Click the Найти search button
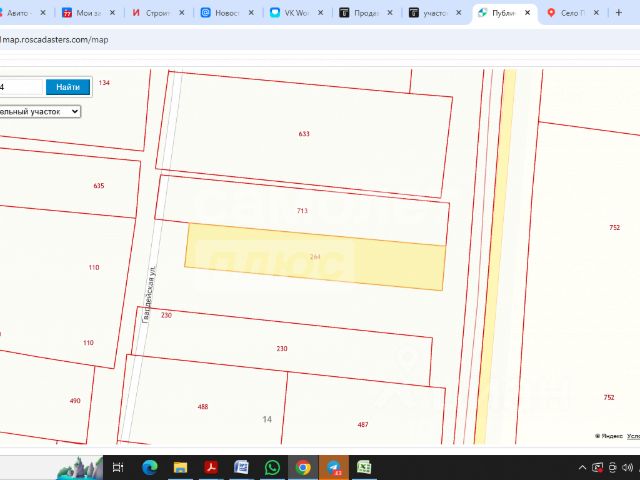Image resolution: width=640 pixels, height=480 pixels. pos(68,87)
